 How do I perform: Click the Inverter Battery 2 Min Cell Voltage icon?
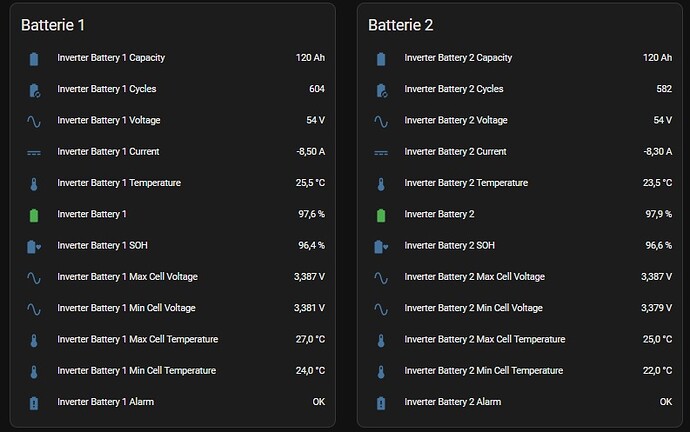[381, 309]
